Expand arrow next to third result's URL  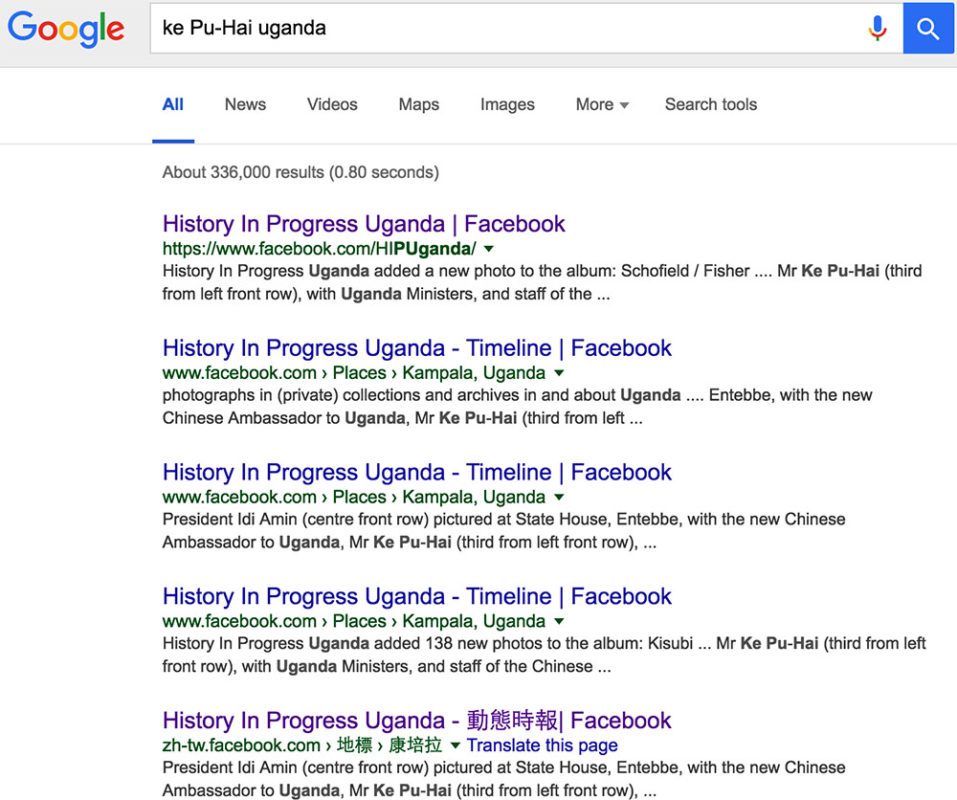point(559,497)
